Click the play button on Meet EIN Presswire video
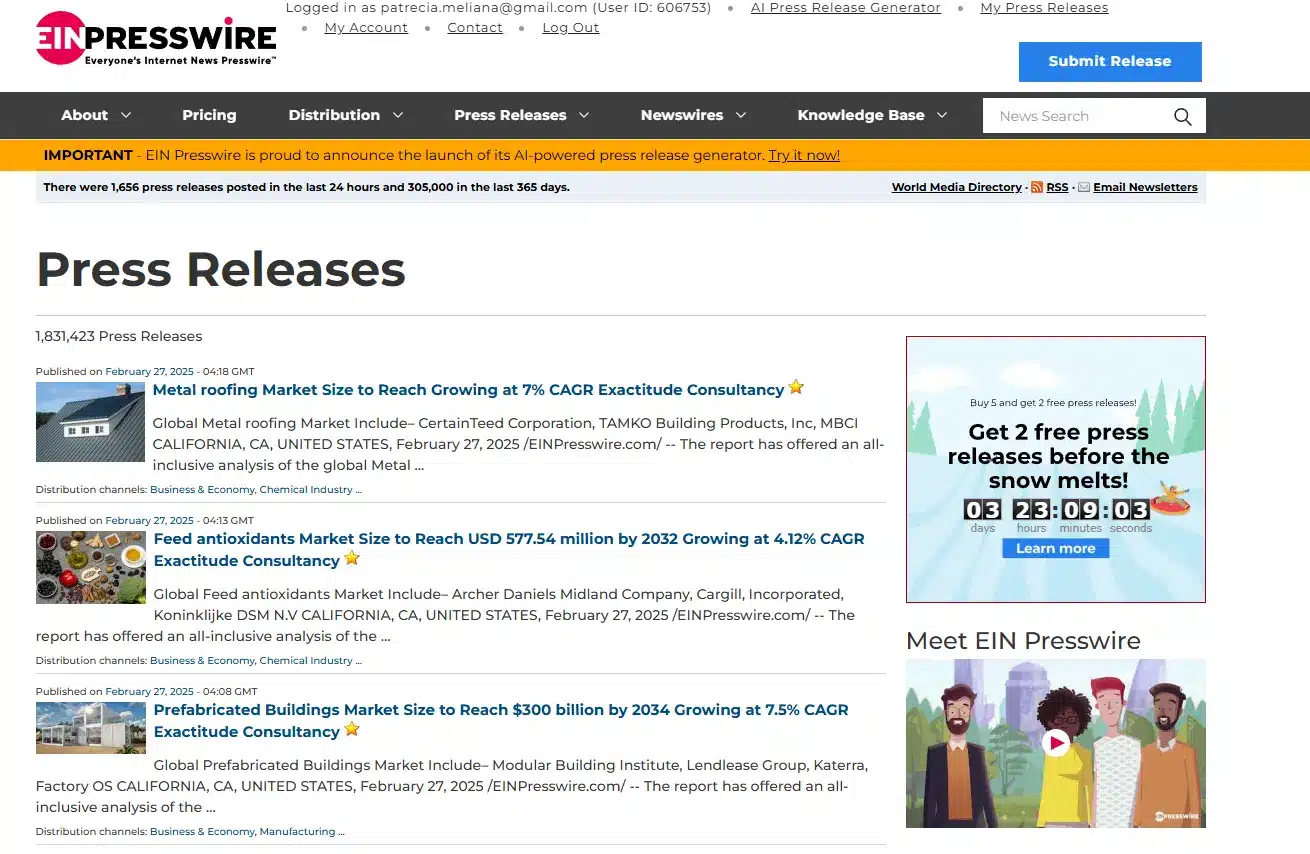1310x854 pixels. point(1058,743)
